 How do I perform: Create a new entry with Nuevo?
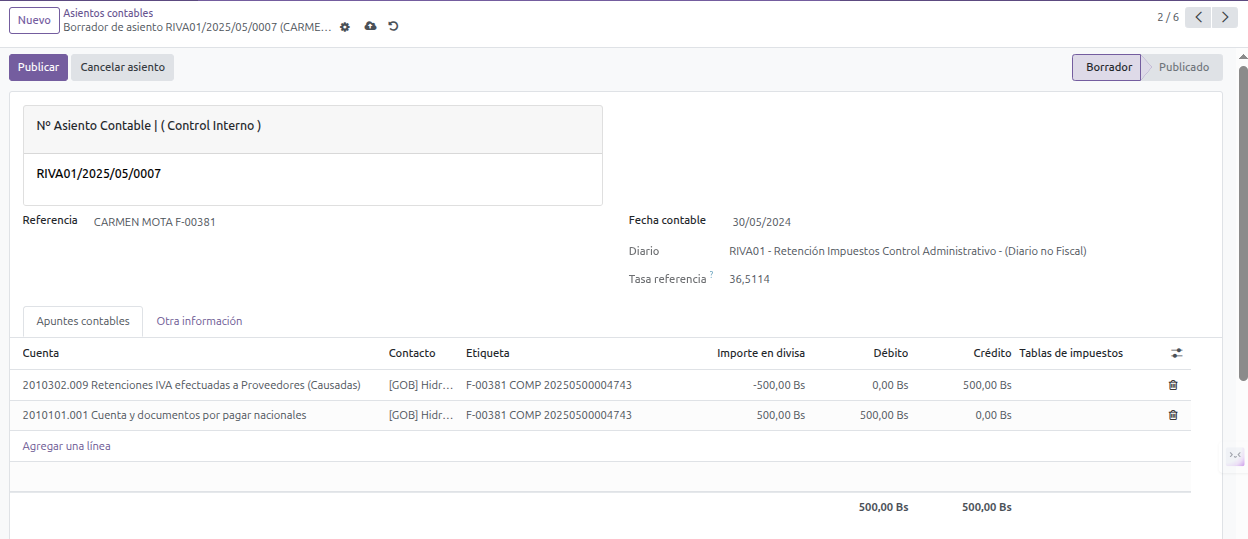pos(34,20)
